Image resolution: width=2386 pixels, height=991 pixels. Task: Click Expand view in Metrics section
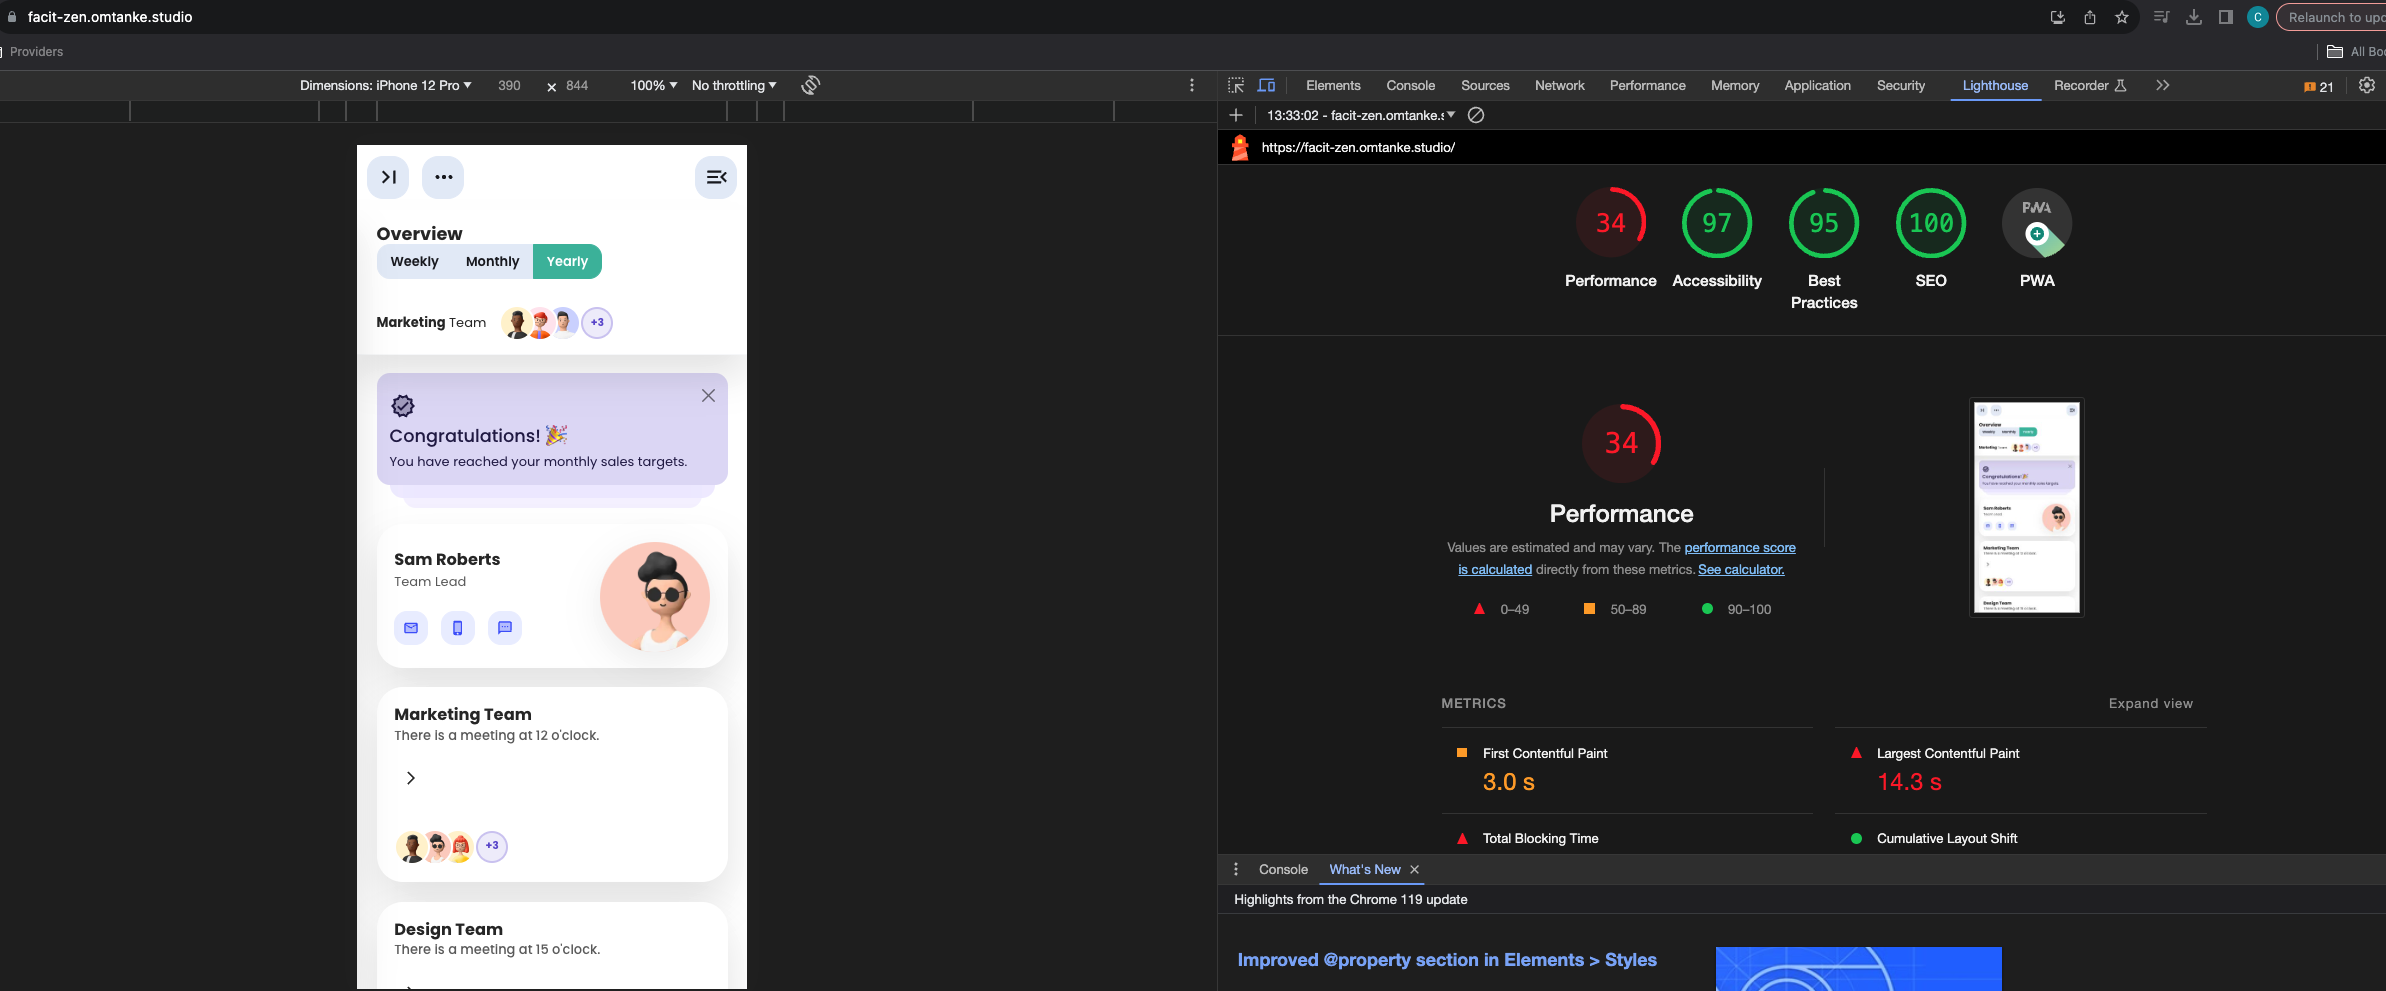[2150, 704]
